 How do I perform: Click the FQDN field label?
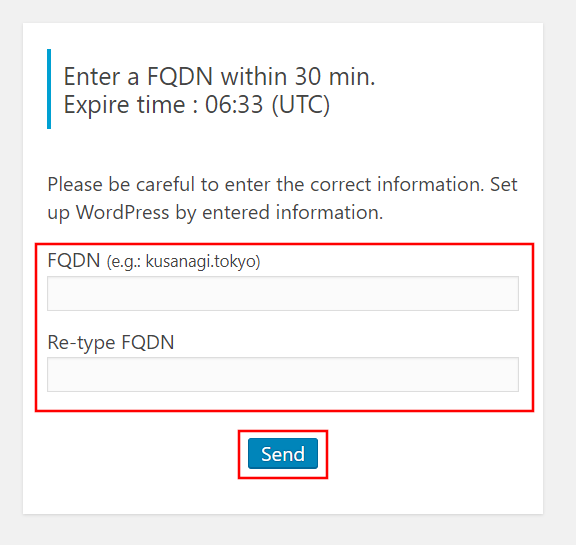[x=74, y=261]
